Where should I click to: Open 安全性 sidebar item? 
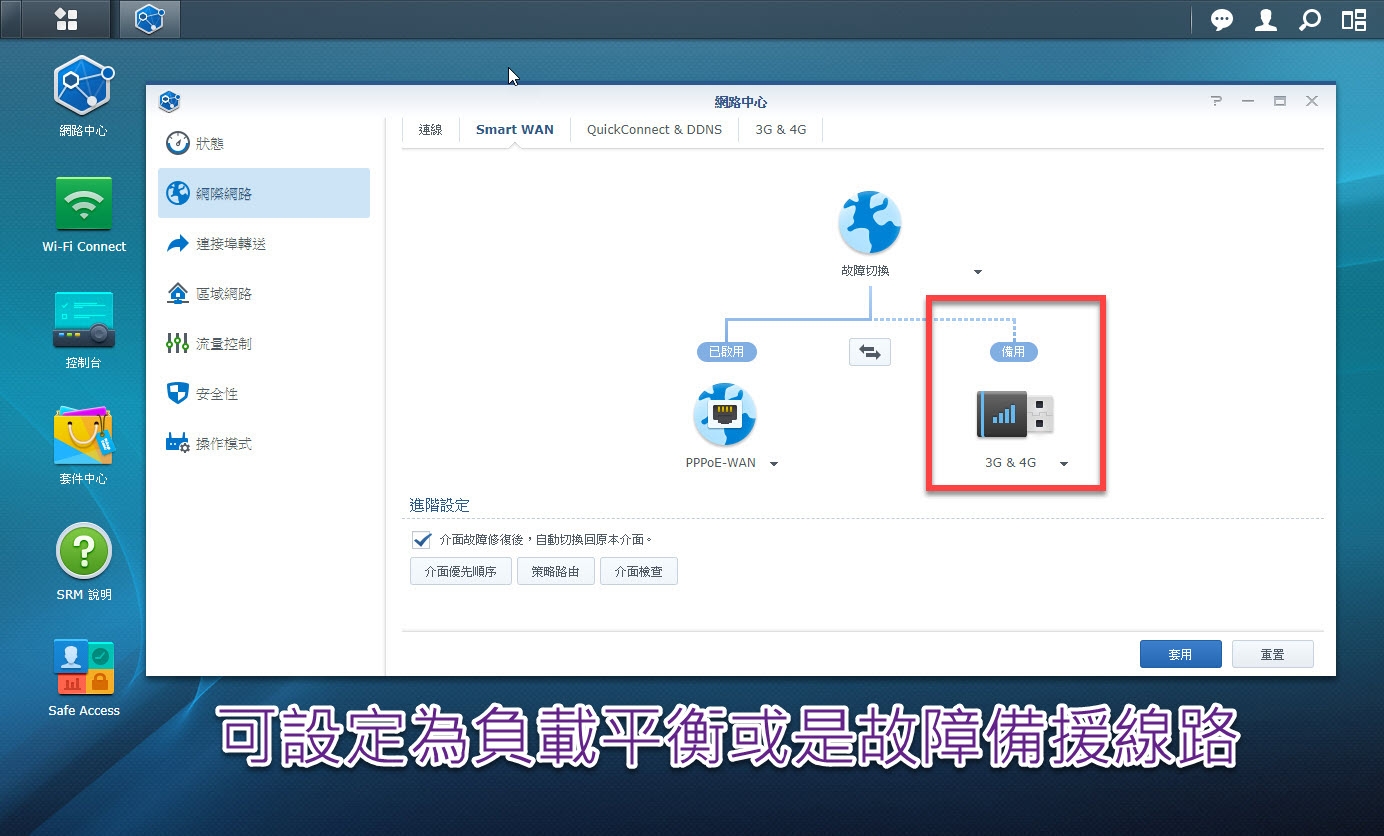click(x=264, y=393)
